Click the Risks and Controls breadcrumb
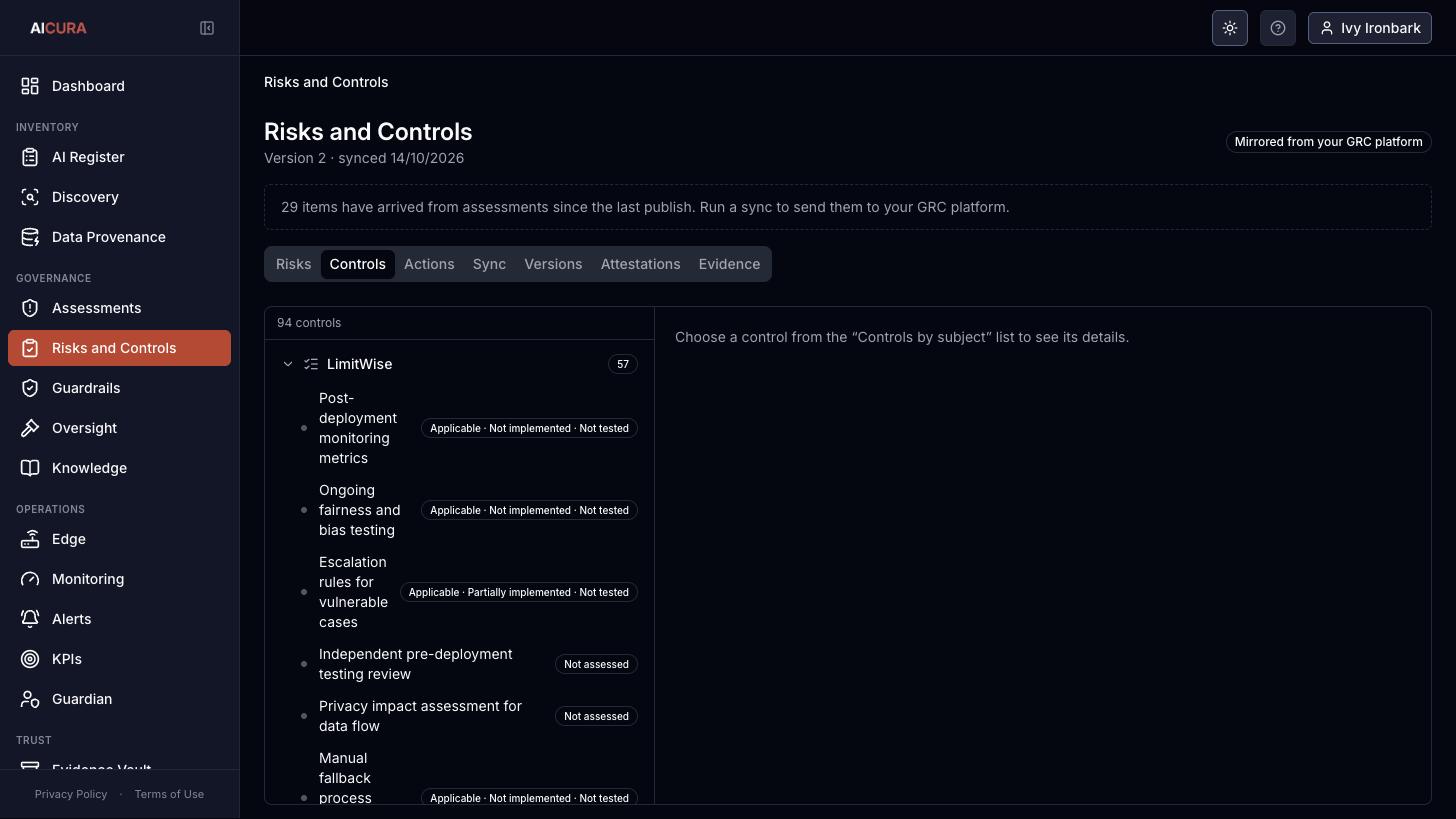 [326, 82]
